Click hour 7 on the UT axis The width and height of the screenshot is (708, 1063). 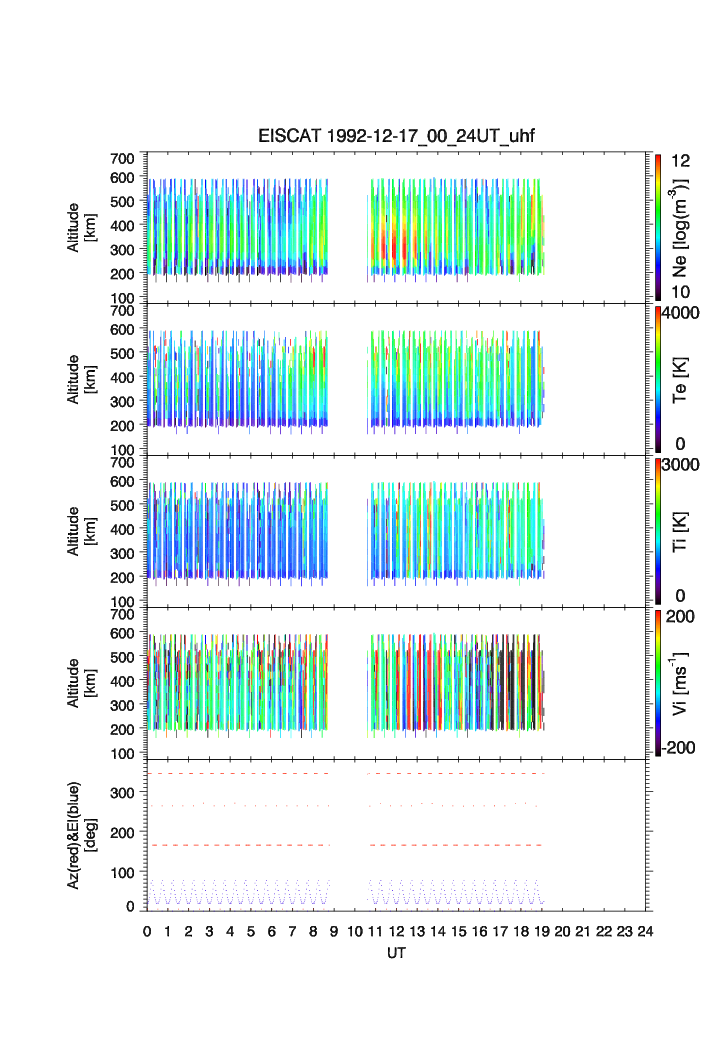292,931
